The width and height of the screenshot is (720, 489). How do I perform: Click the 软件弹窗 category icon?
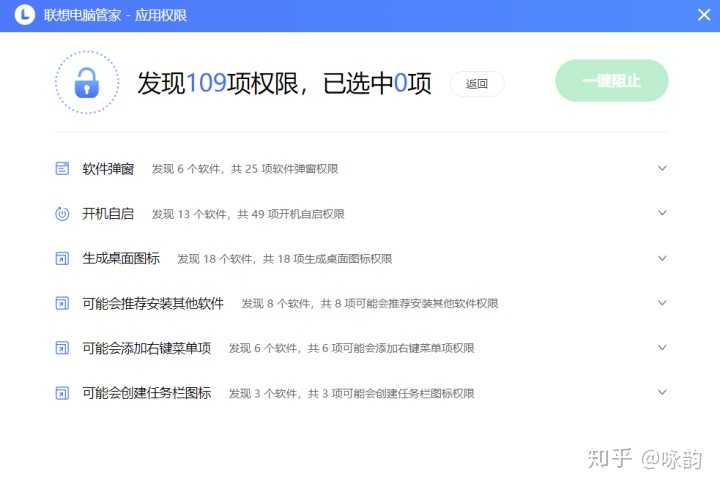click(x=62, y=169)
